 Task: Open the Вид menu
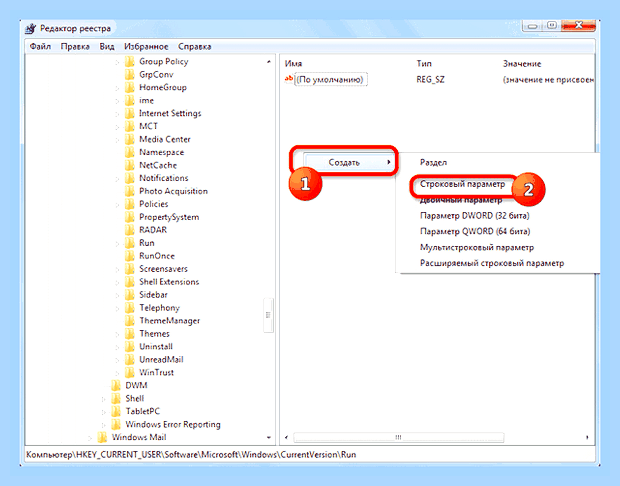[107, 47]
